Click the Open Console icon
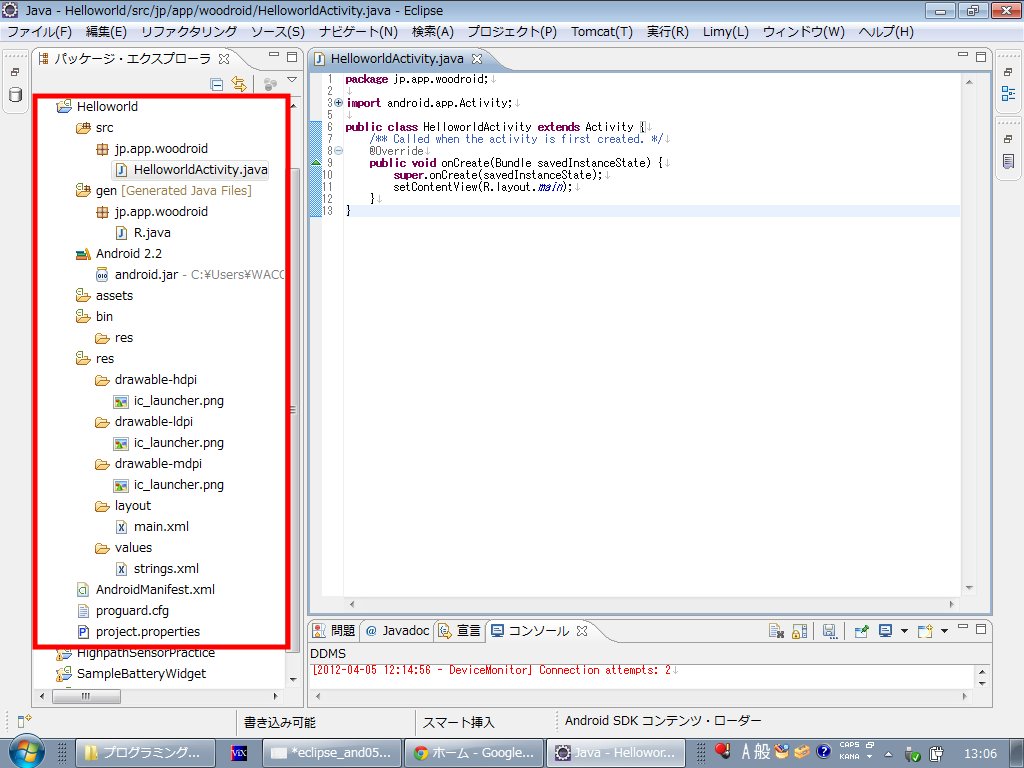This screenshot has height=768, width=1024. coord(925,631)
